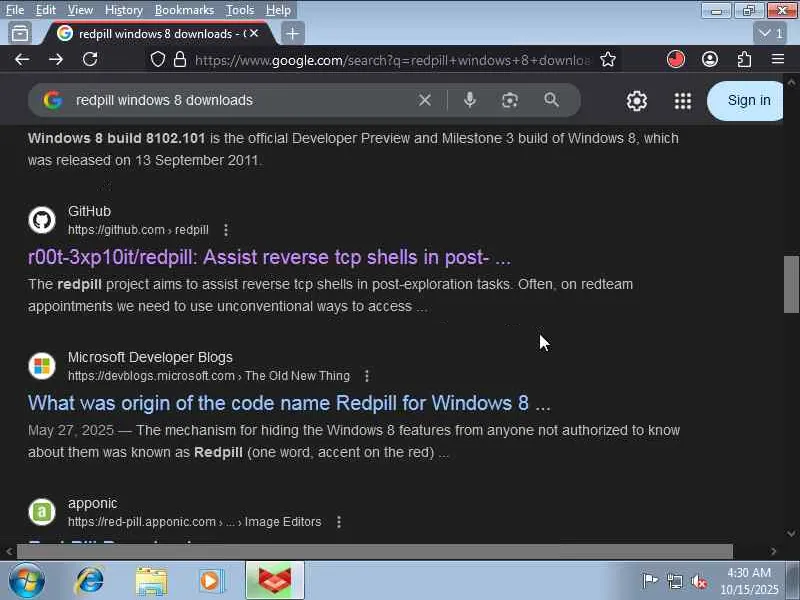Open the taskbar clock showing 4:30 AM
Viewport: 800px width, 600px height.
[x=749, y=581]
